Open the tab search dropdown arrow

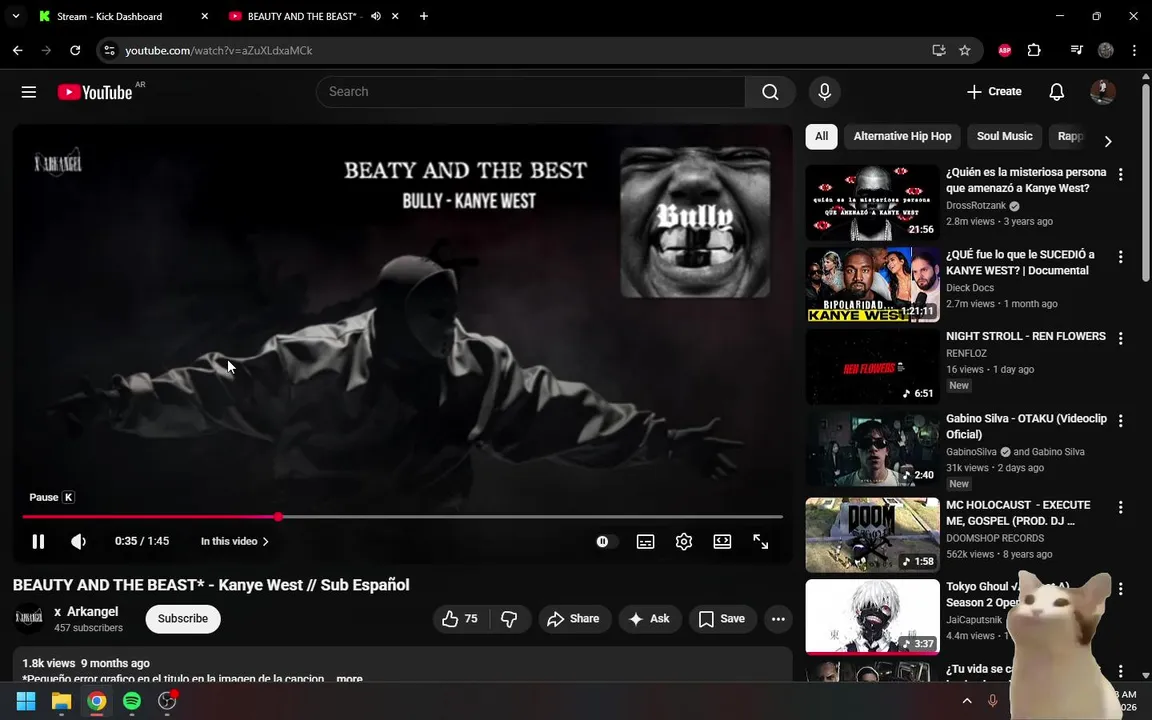coord(15,16)
